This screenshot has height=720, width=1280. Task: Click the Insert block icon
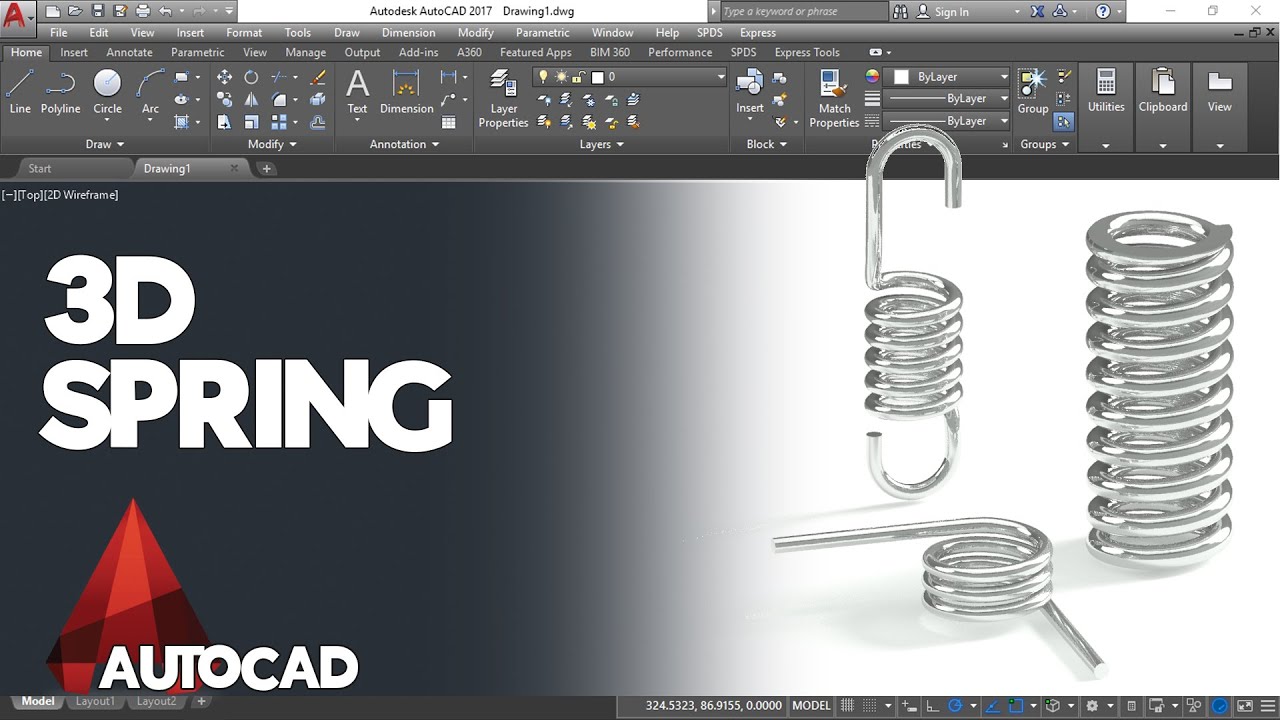(750, 92)
